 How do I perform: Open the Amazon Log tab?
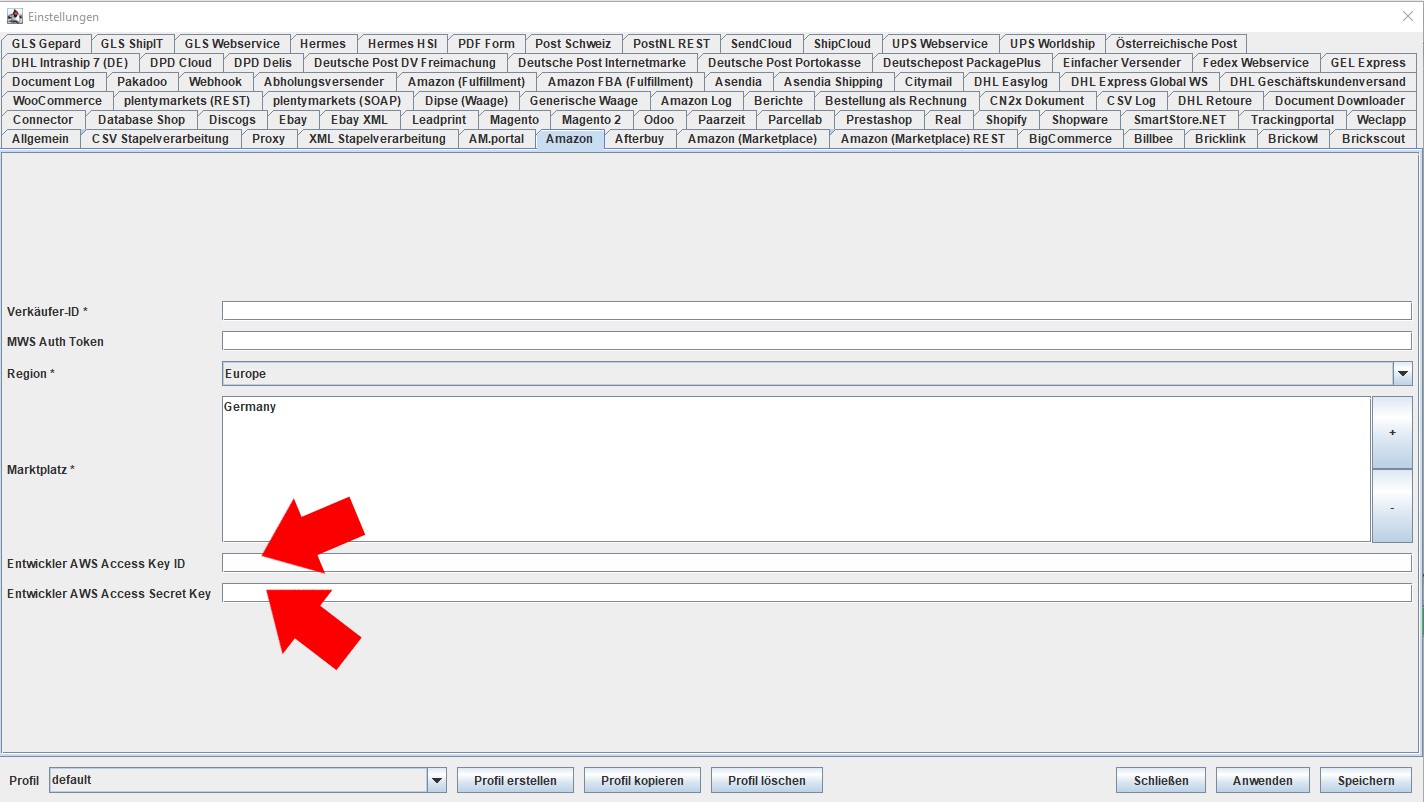pyautogui.click(x=696, y=101)
